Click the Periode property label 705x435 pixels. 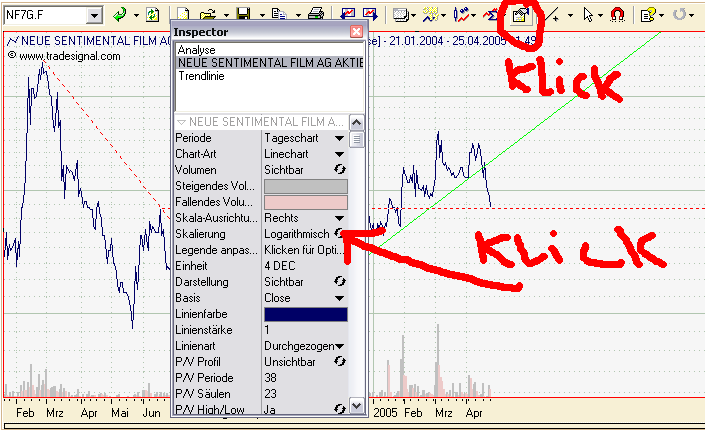[193, 138]
